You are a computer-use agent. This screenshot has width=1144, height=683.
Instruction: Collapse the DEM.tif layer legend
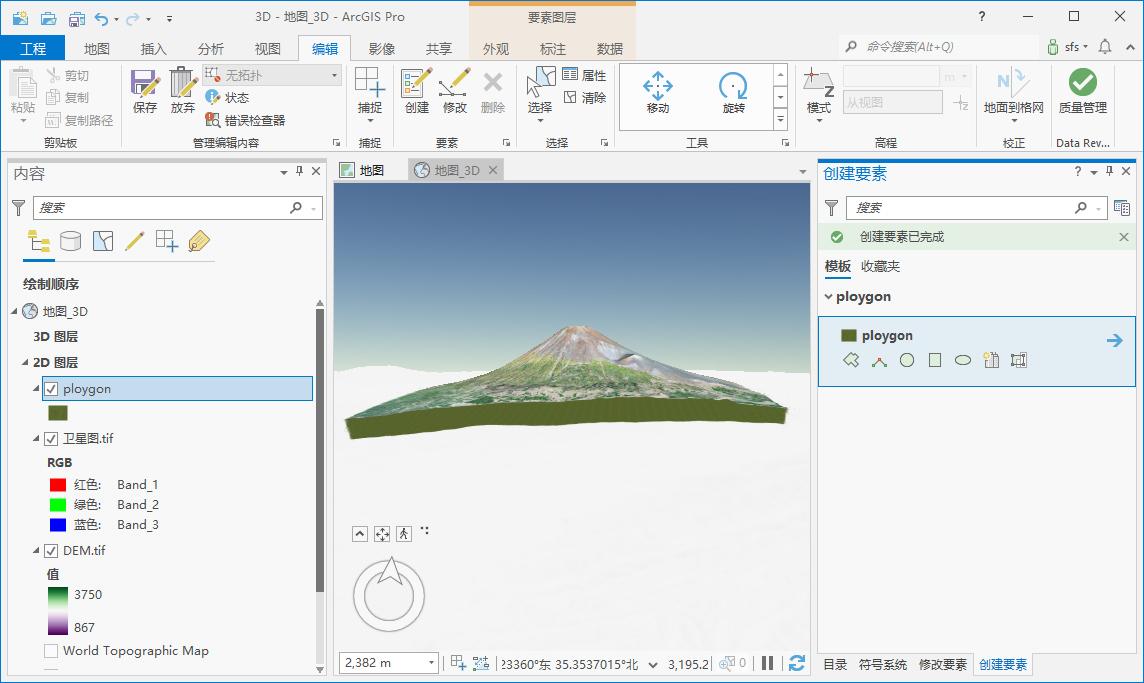36,551
